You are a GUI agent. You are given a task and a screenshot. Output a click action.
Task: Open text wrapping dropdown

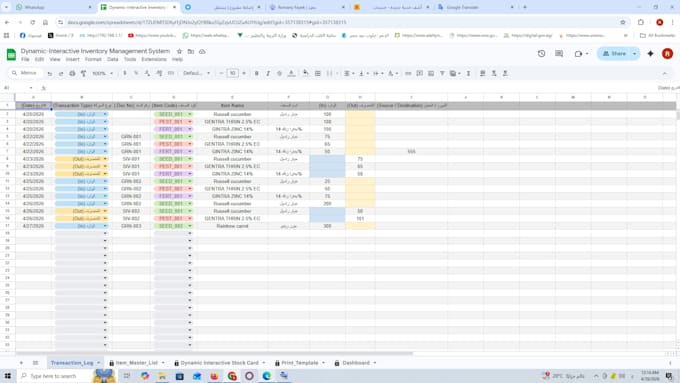pos(378,73)
